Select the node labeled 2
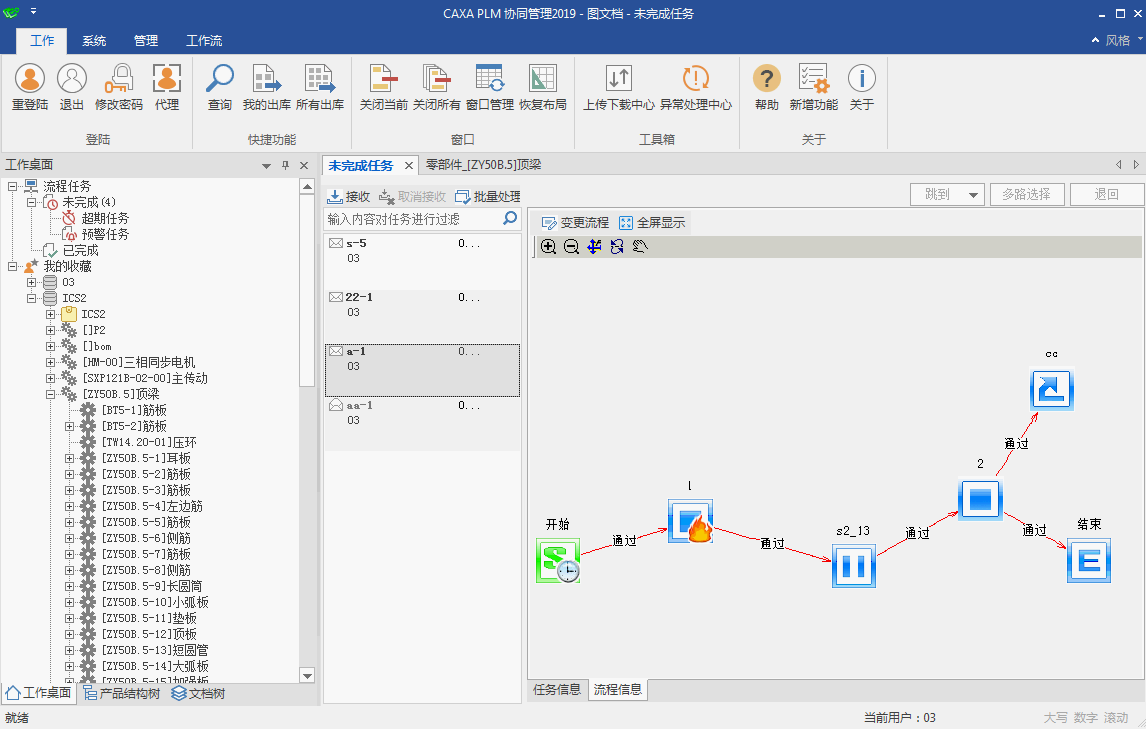Viewport: 1146px width, 729px height. tap(980, 499)
